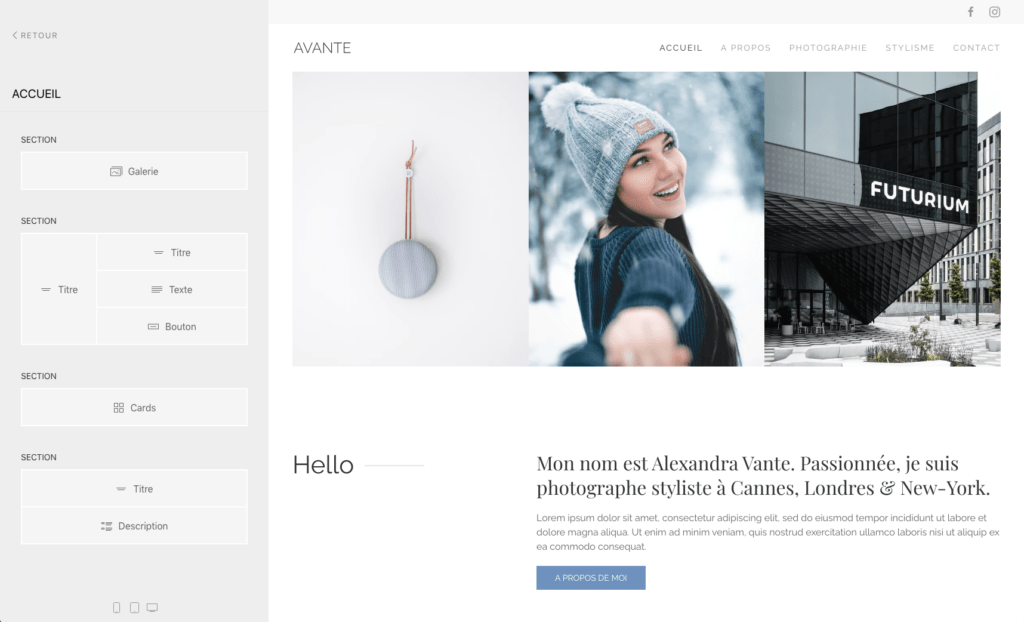The image size is (1024, 622).
Task: Select the Description element block
Action: (134, 526)
